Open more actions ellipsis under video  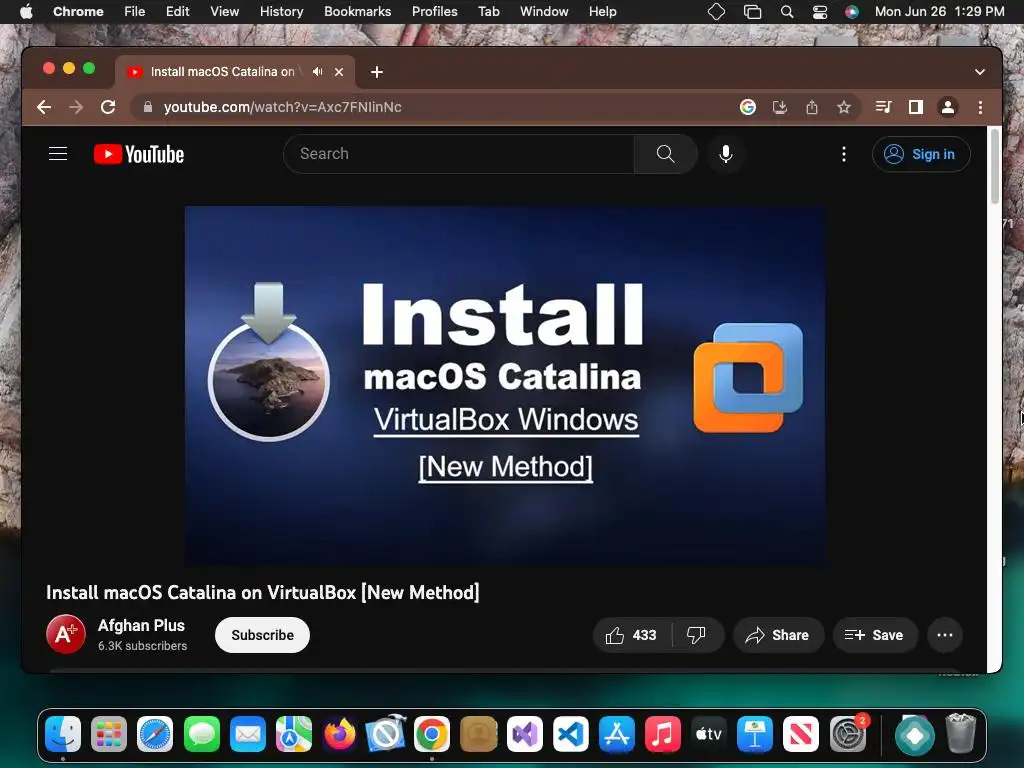(945, 635)
